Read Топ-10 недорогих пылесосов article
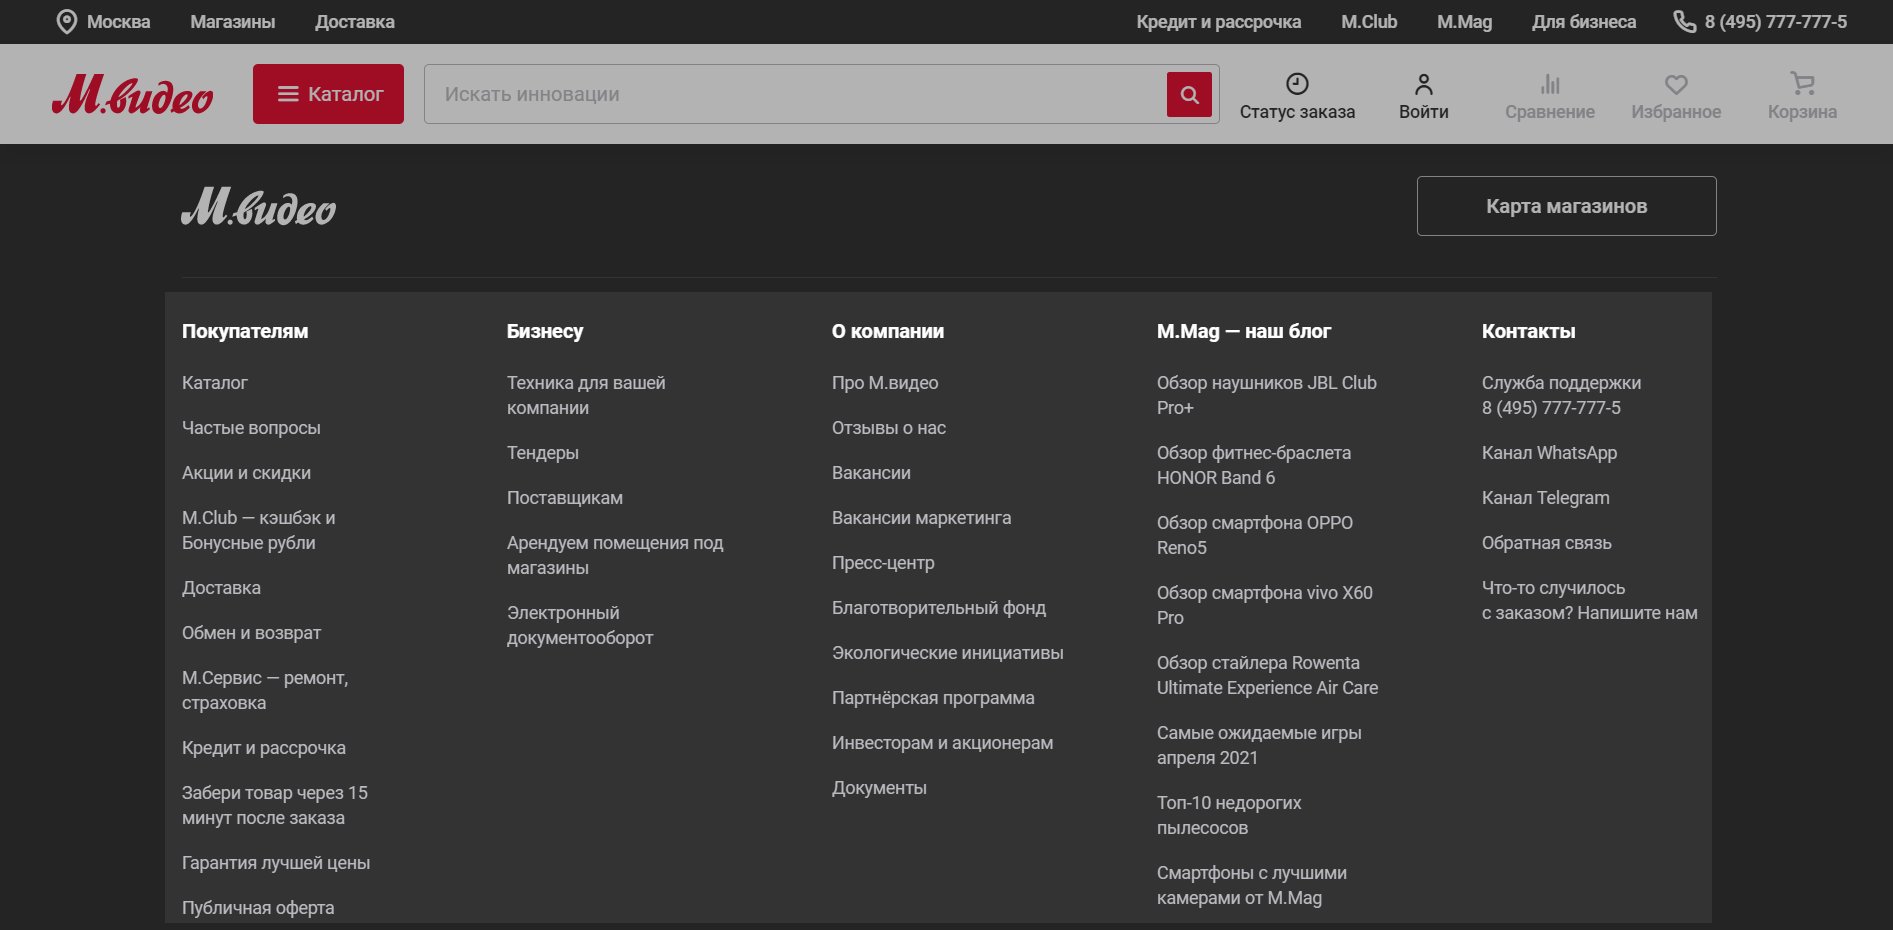1893x930 pixels. coord(1229,815)
